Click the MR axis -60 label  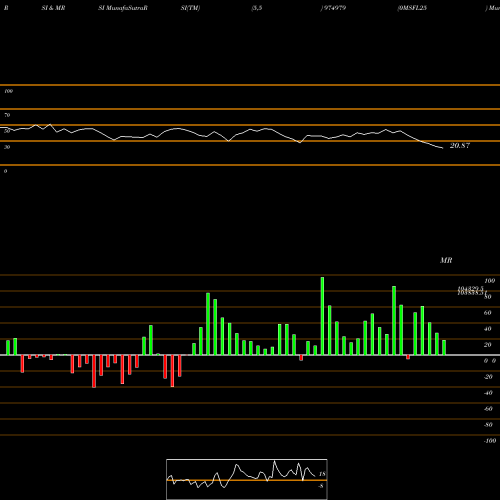[x=488, y=409]
